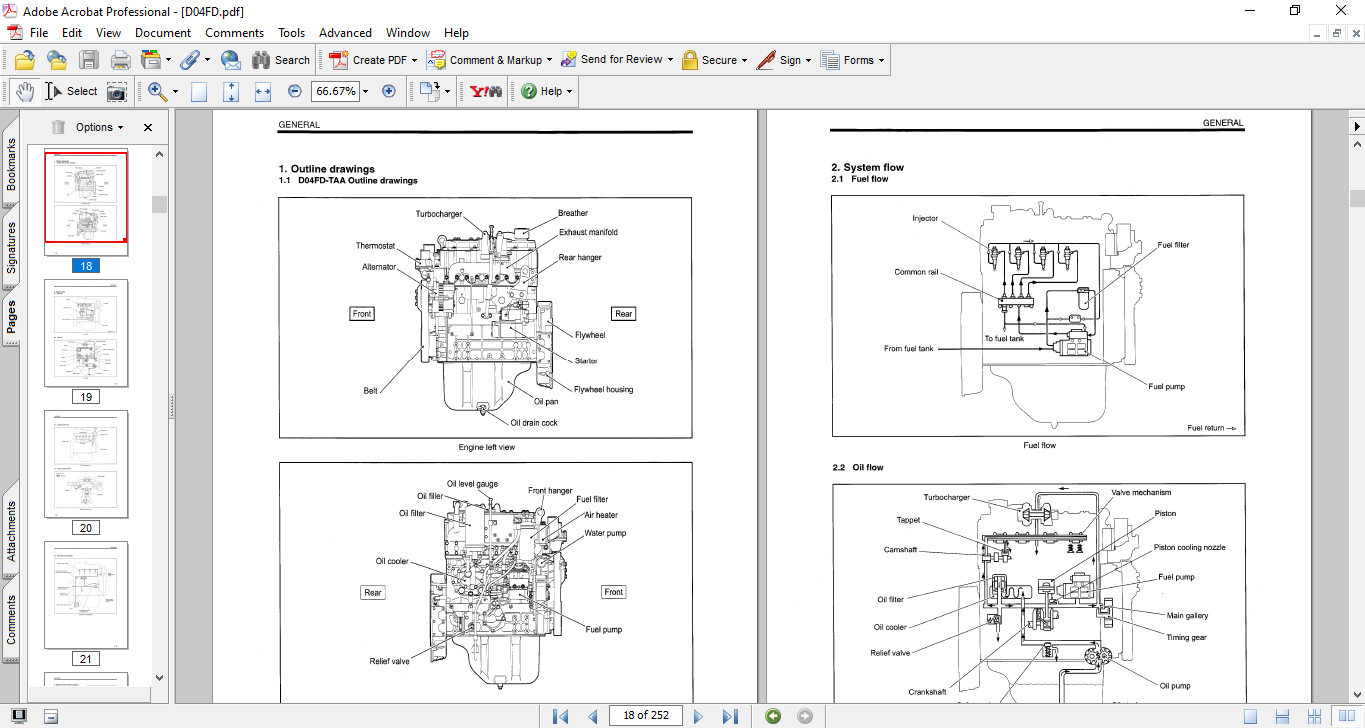1365x728 pixels.
Task: Switch to single page layout
Action: (x=1250, y=716)
